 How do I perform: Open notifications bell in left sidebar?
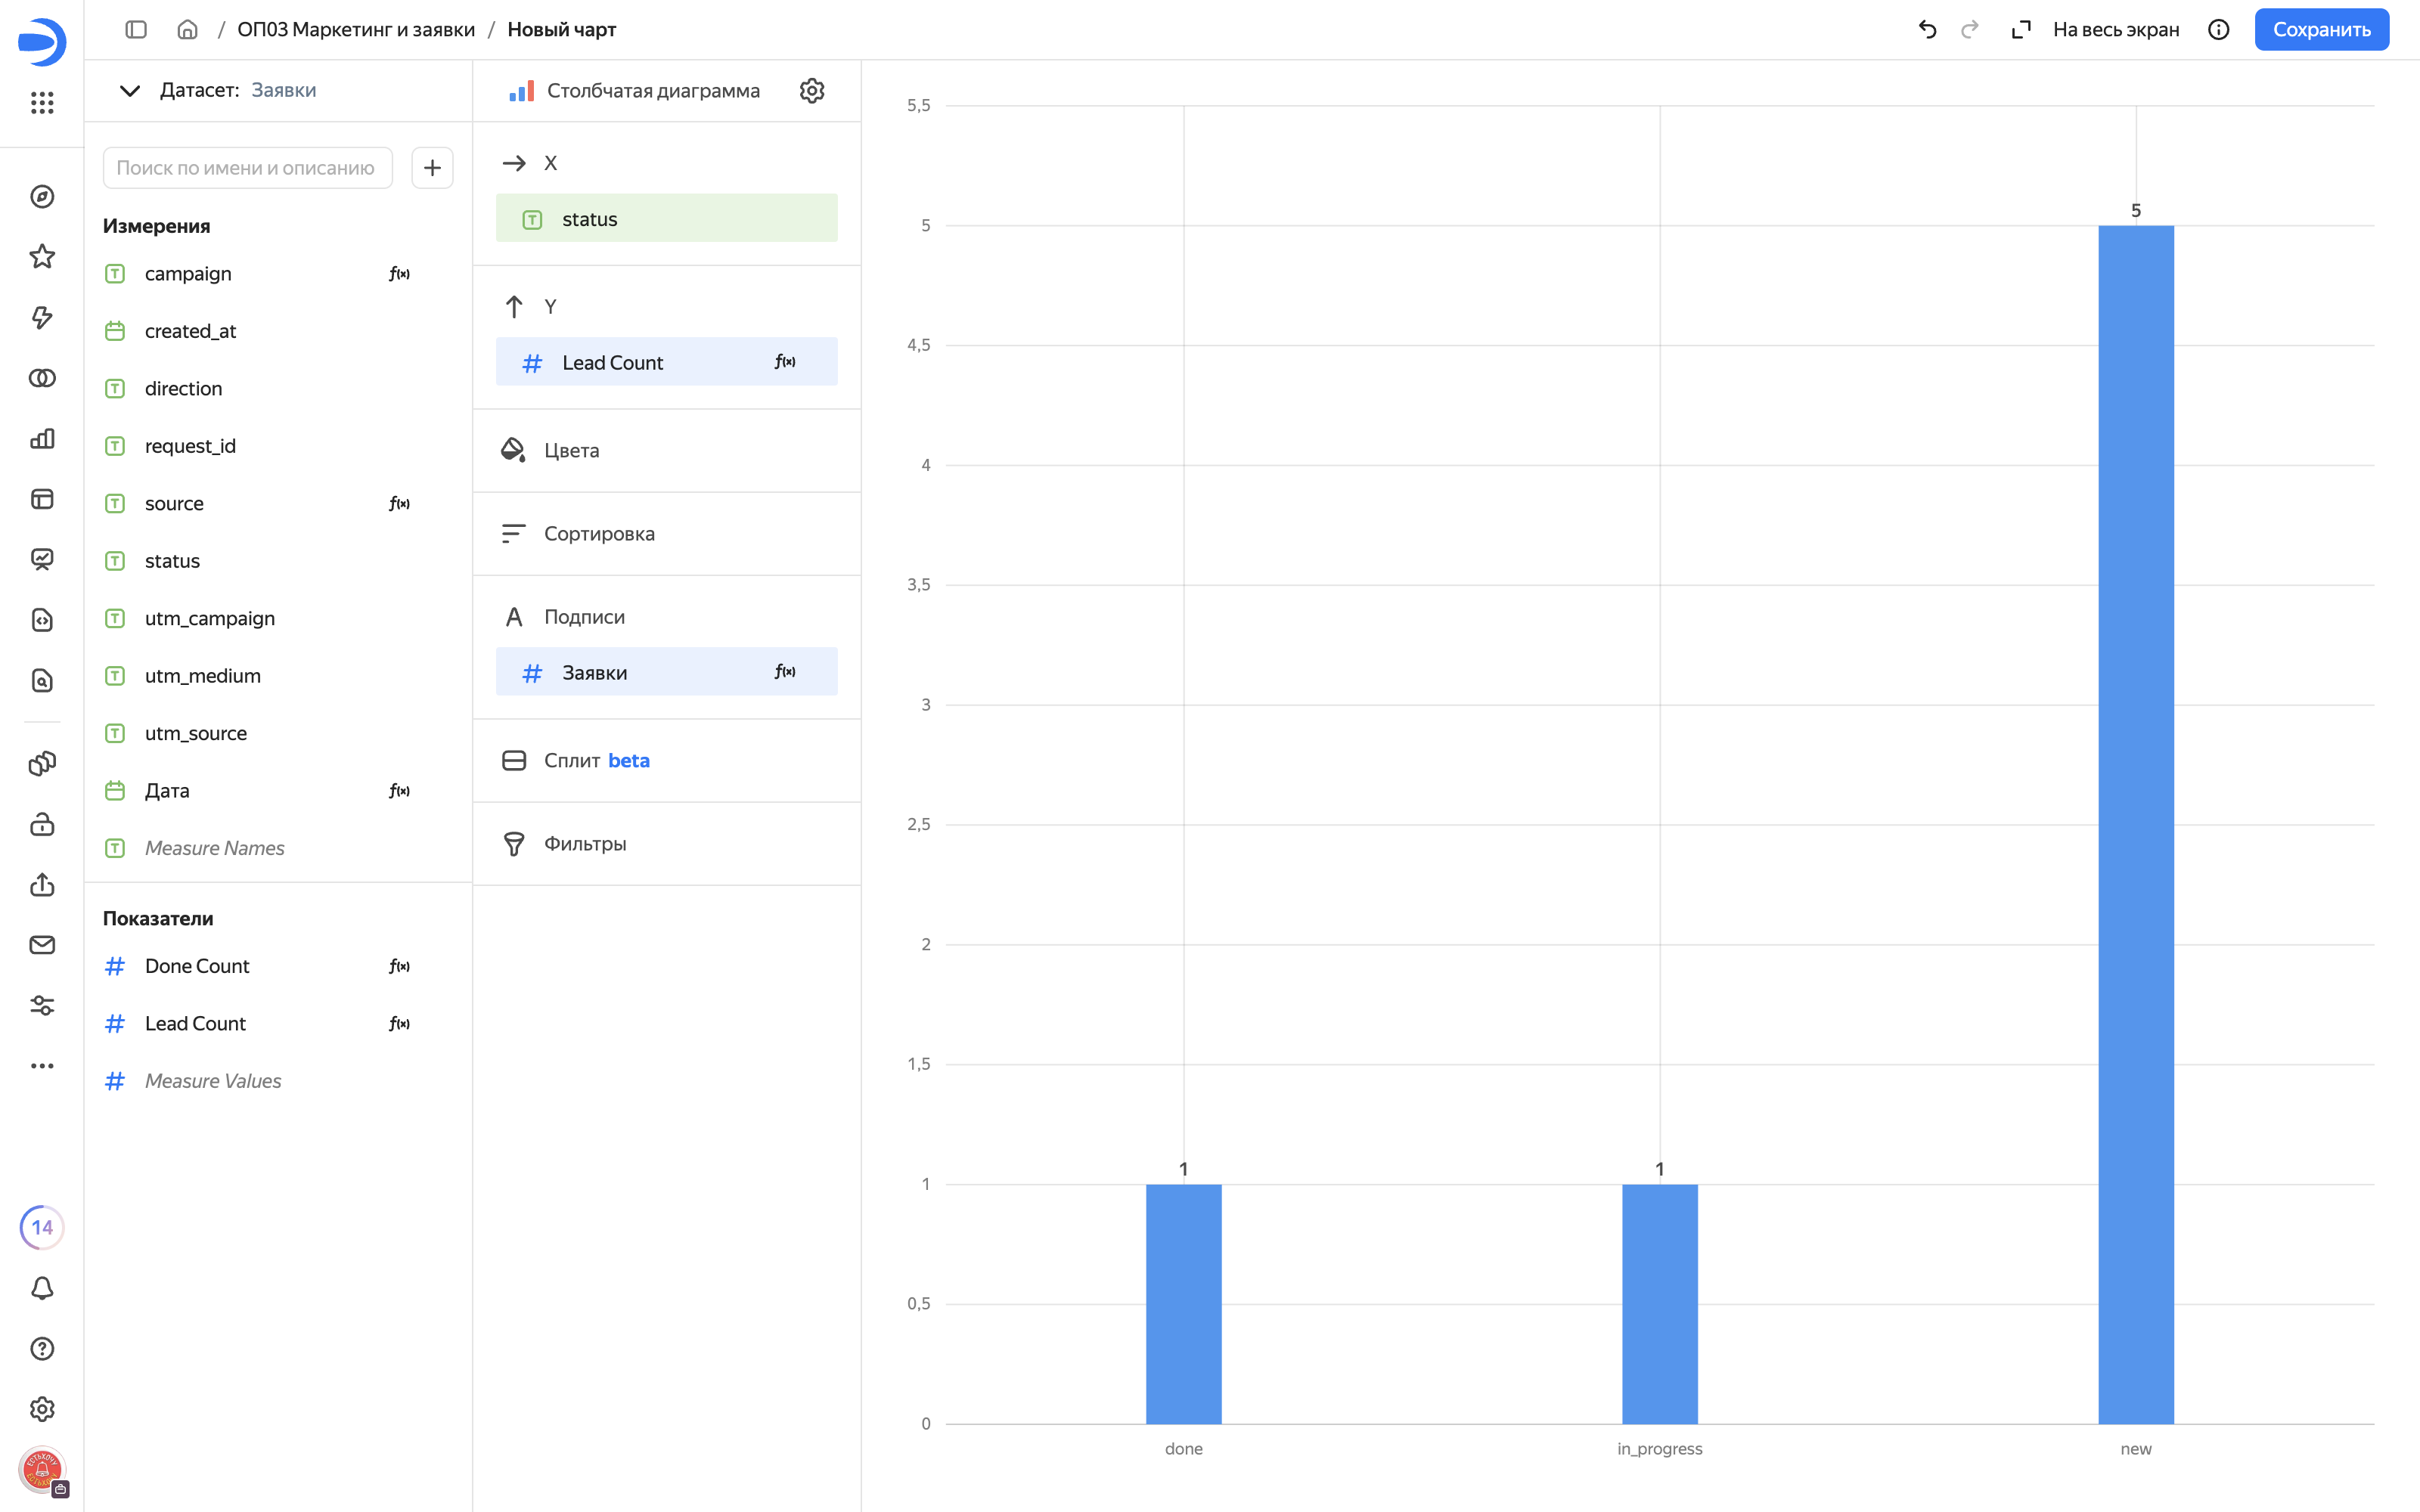tap(42, 1288)
